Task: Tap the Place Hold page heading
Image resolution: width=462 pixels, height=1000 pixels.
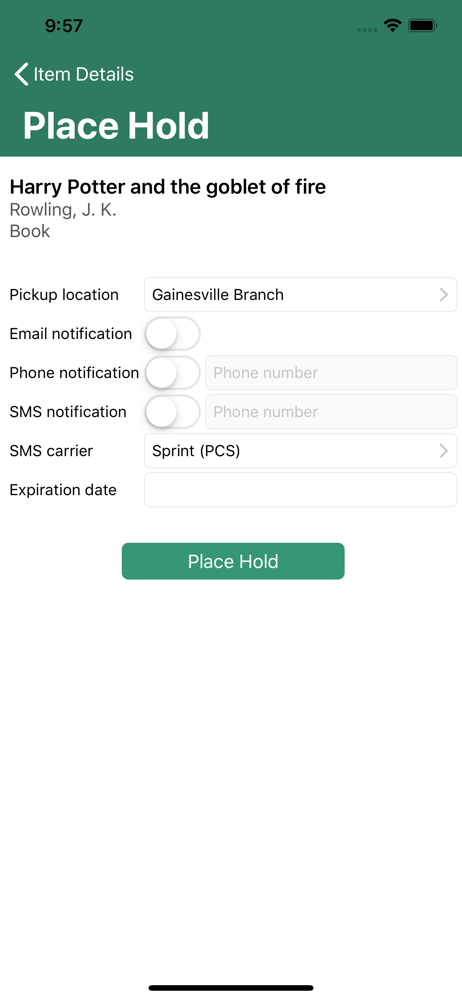Action: [116, 126]
